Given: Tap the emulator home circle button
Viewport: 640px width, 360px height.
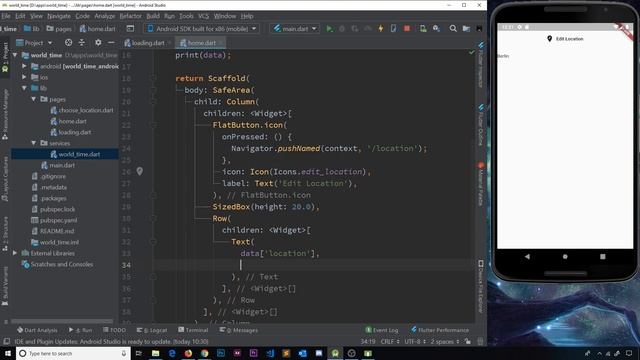Looking at the screenshot, I should [565, 256].
